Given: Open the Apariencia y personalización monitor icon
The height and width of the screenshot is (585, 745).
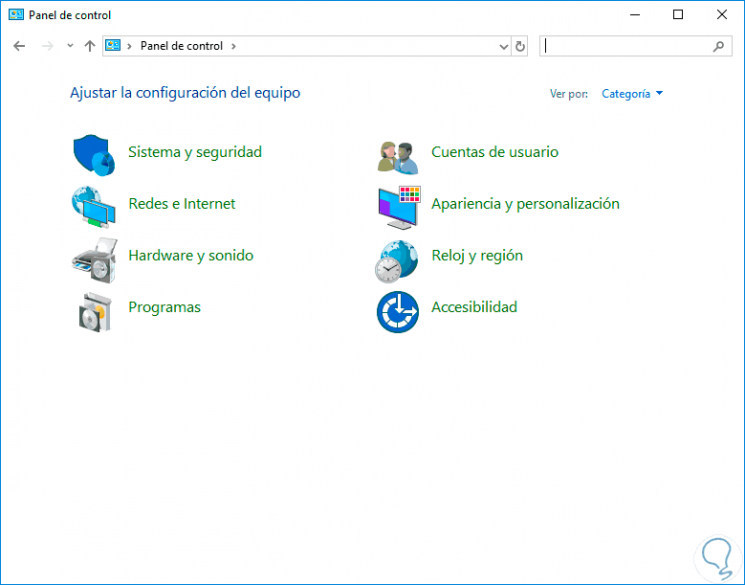Looking at the screenshot, I should pyautogui.click(x=400, y=208).
